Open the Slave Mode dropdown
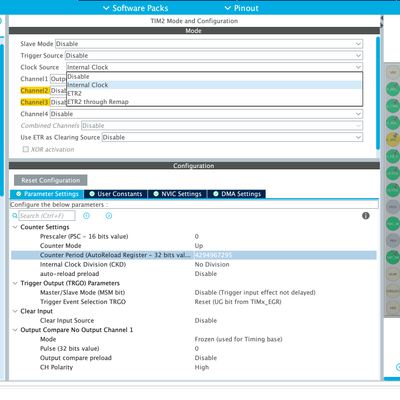 coord(209,44)
